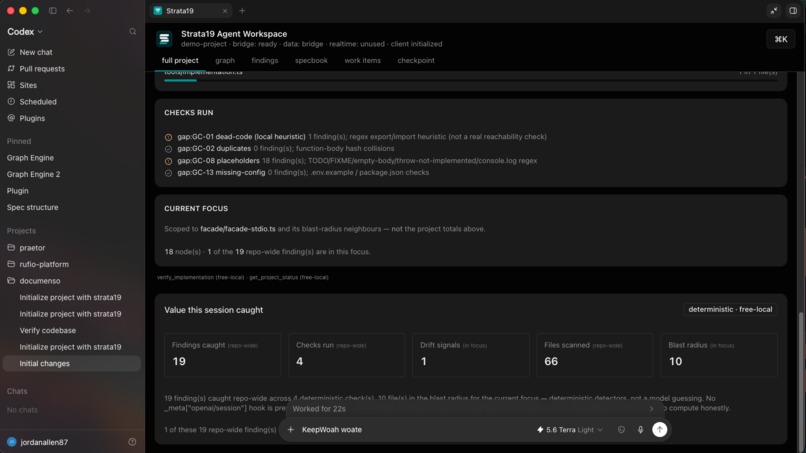This screenshot has height=453, width=806.
Task: Click the documenso open folder icon
Action: point(11,280)
